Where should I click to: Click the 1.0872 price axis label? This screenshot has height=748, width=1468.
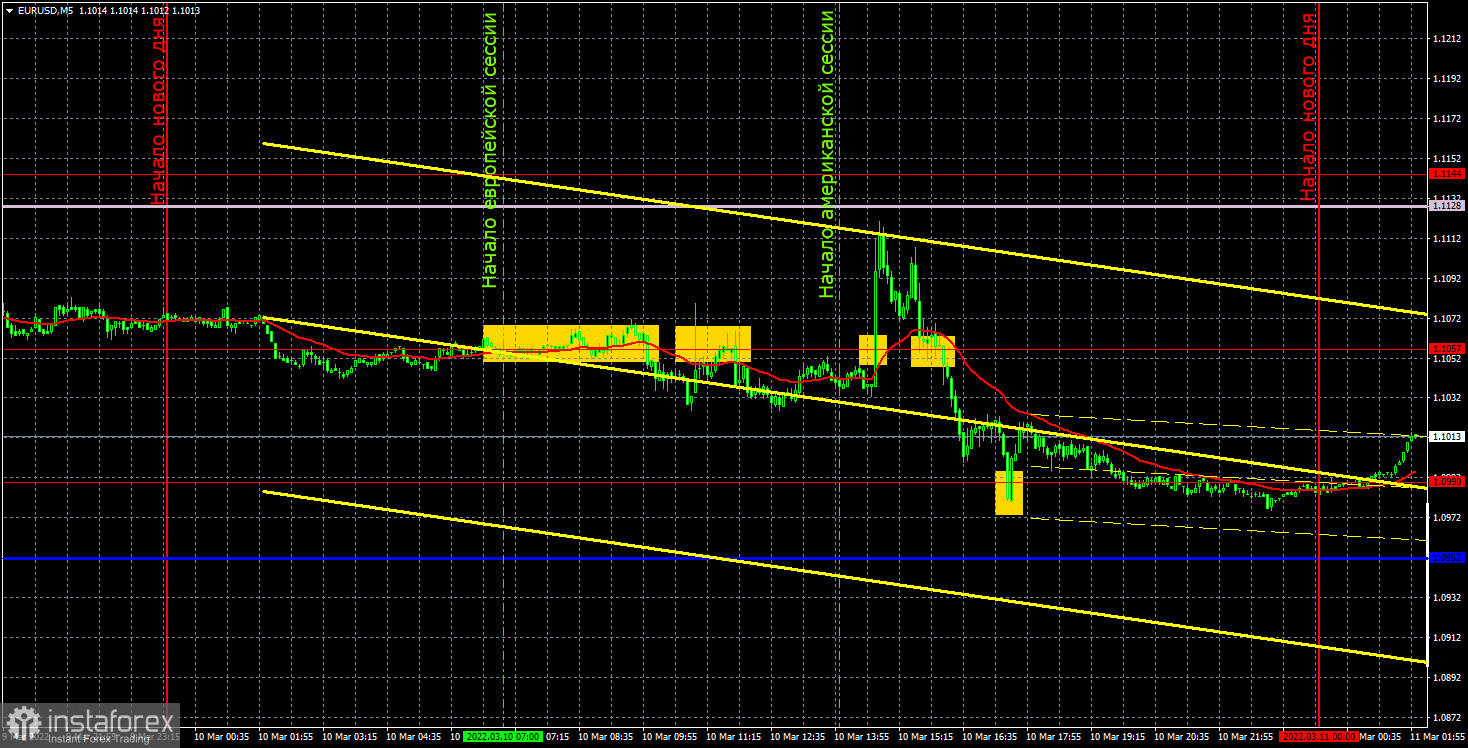click(1446, 718)
